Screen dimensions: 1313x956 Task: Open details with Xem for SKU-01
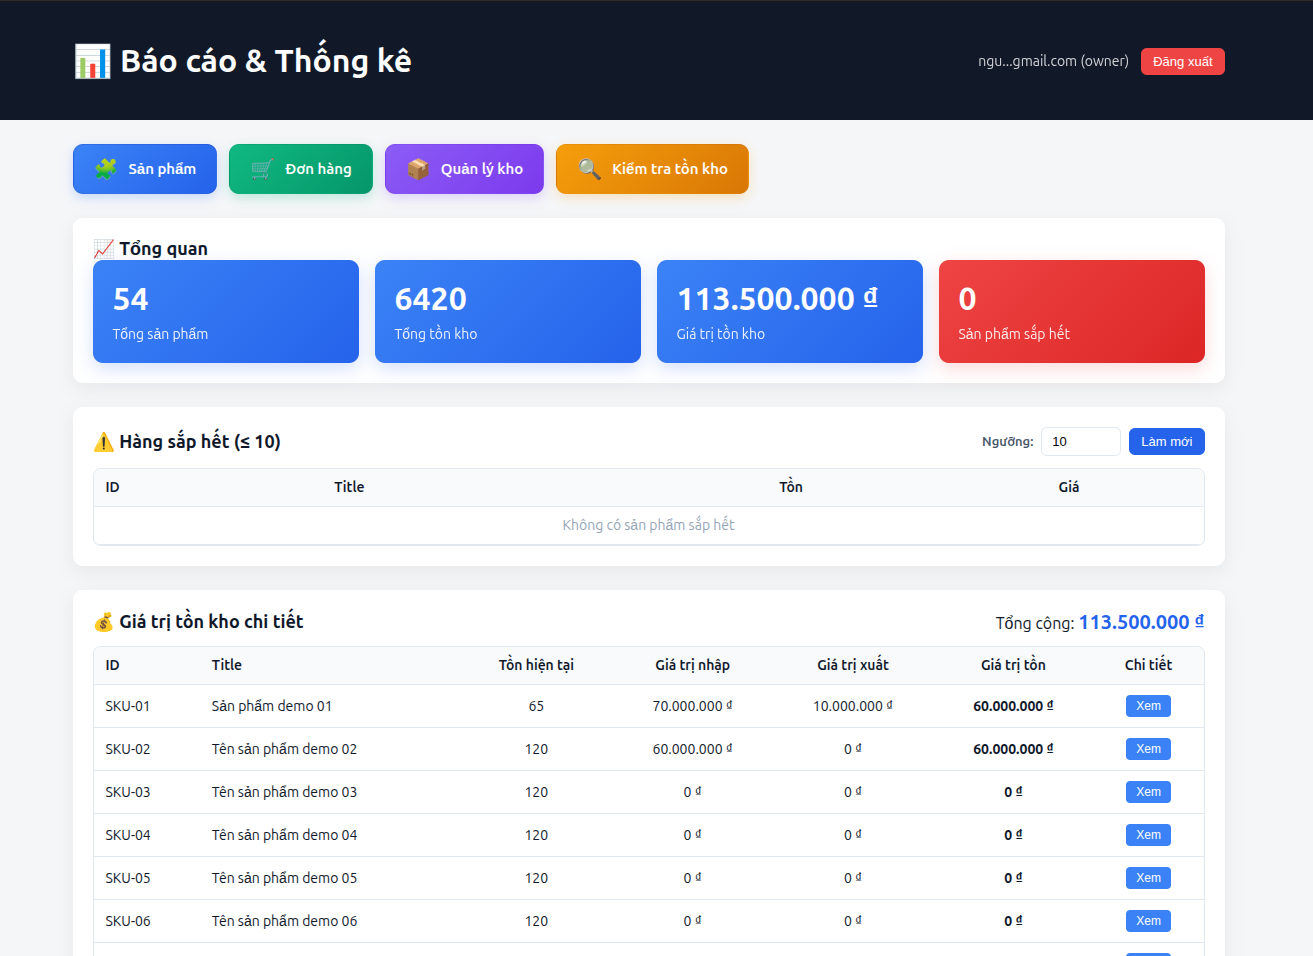[1148, 706]
